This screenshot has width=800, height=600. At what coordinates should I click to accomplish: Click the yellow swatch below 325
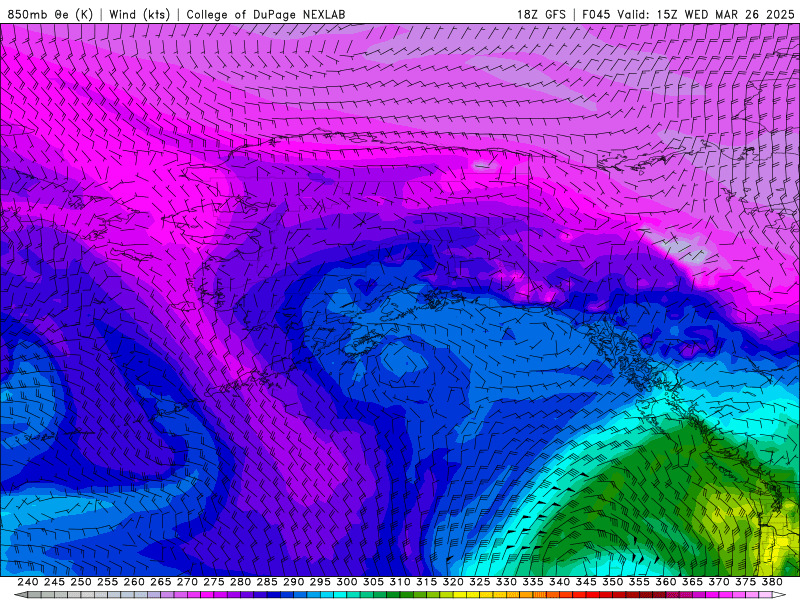(x=472, y=595)
